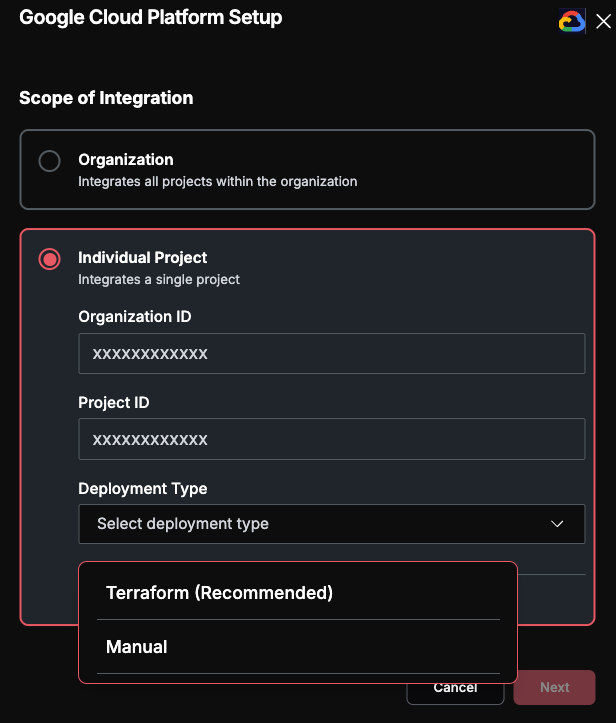Click the Google Cloud Platform Setup title
Viewport: 616px width, 723px height.
tap(151, 18)
